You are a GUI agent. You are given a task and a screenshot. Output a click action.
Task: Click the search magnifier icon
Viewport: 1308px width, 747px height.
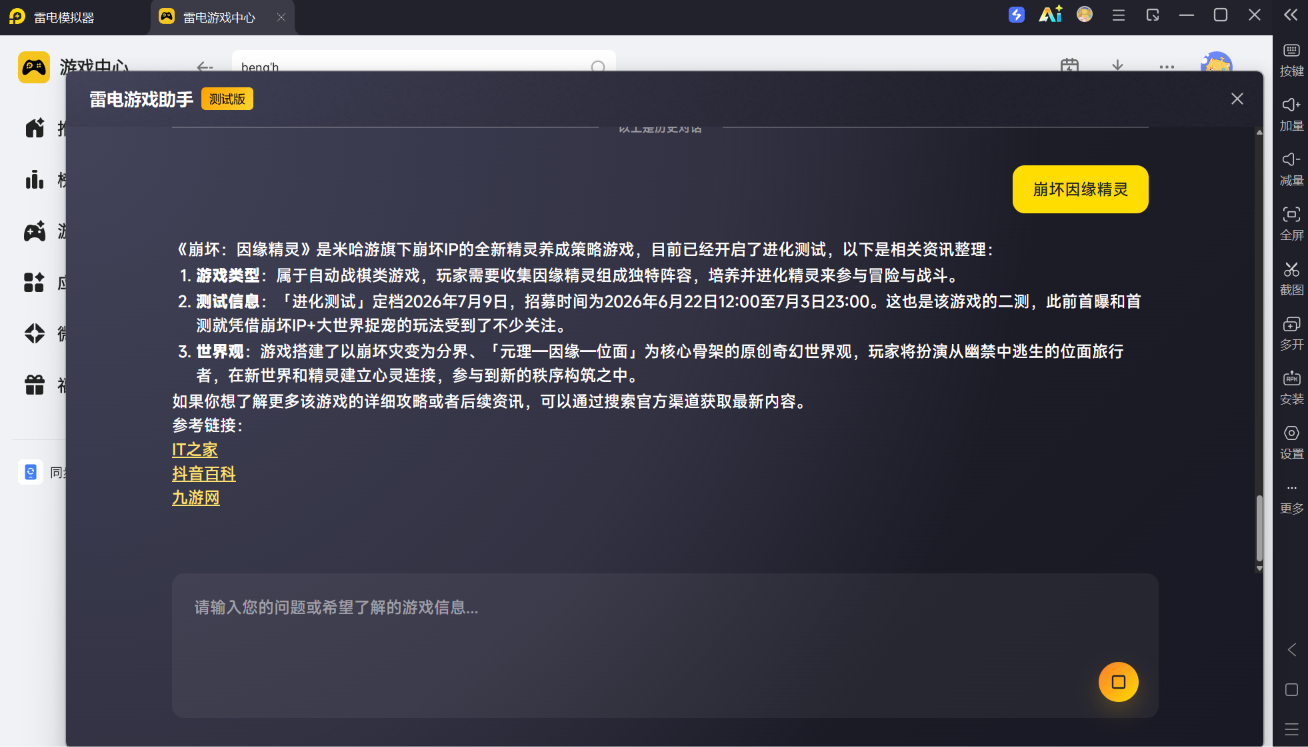point(598,67)
